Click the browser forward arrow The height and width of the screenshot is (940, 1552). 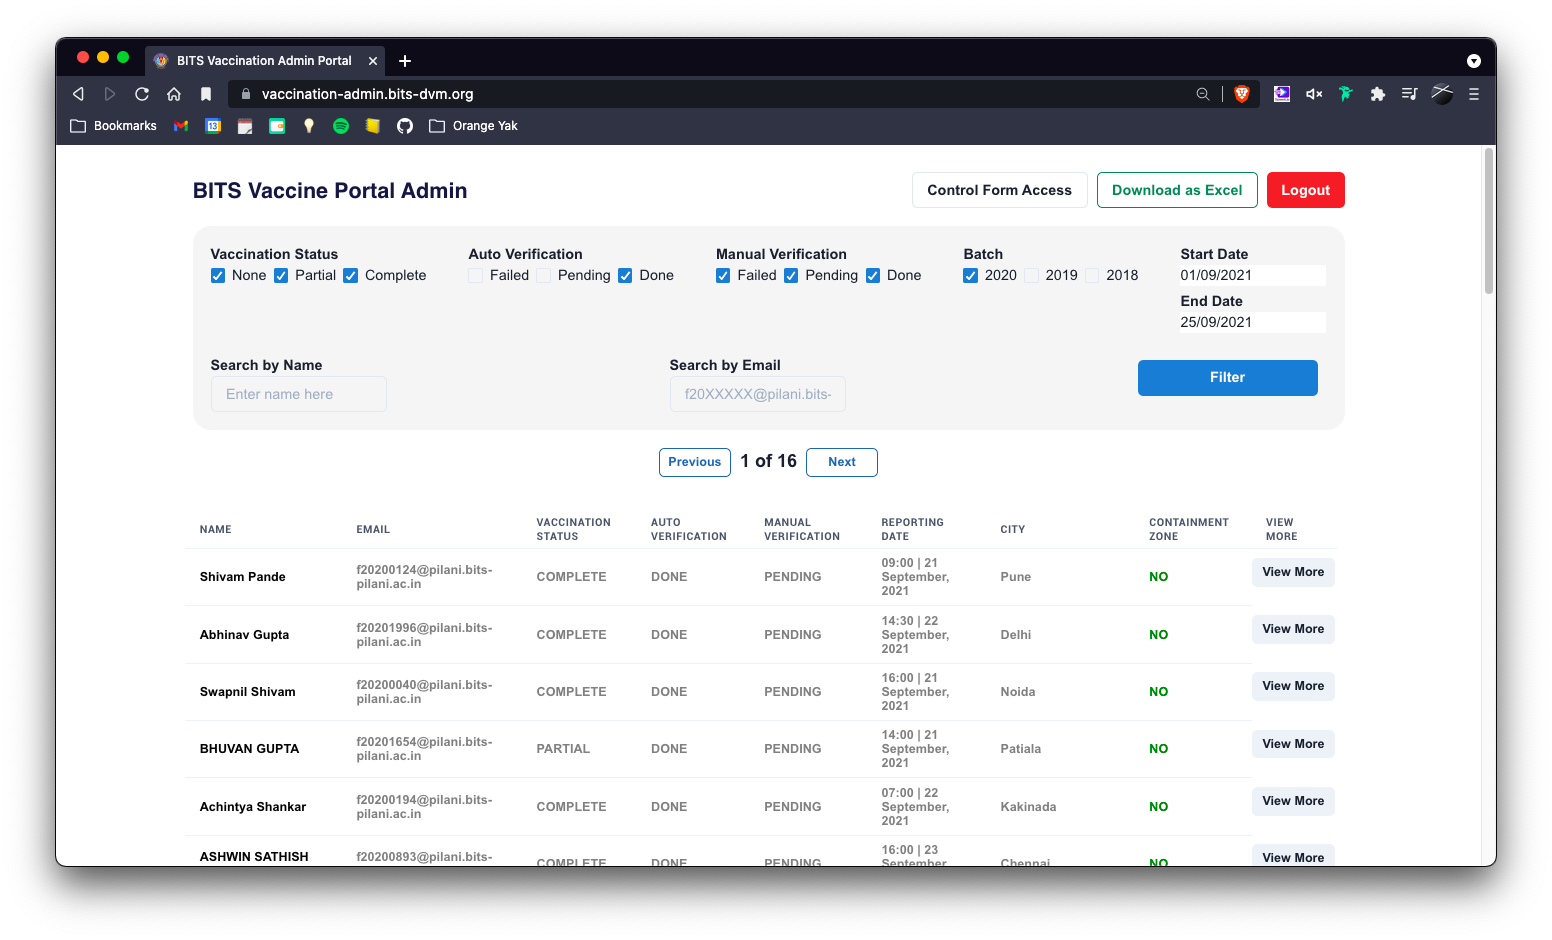coord(110,94)
